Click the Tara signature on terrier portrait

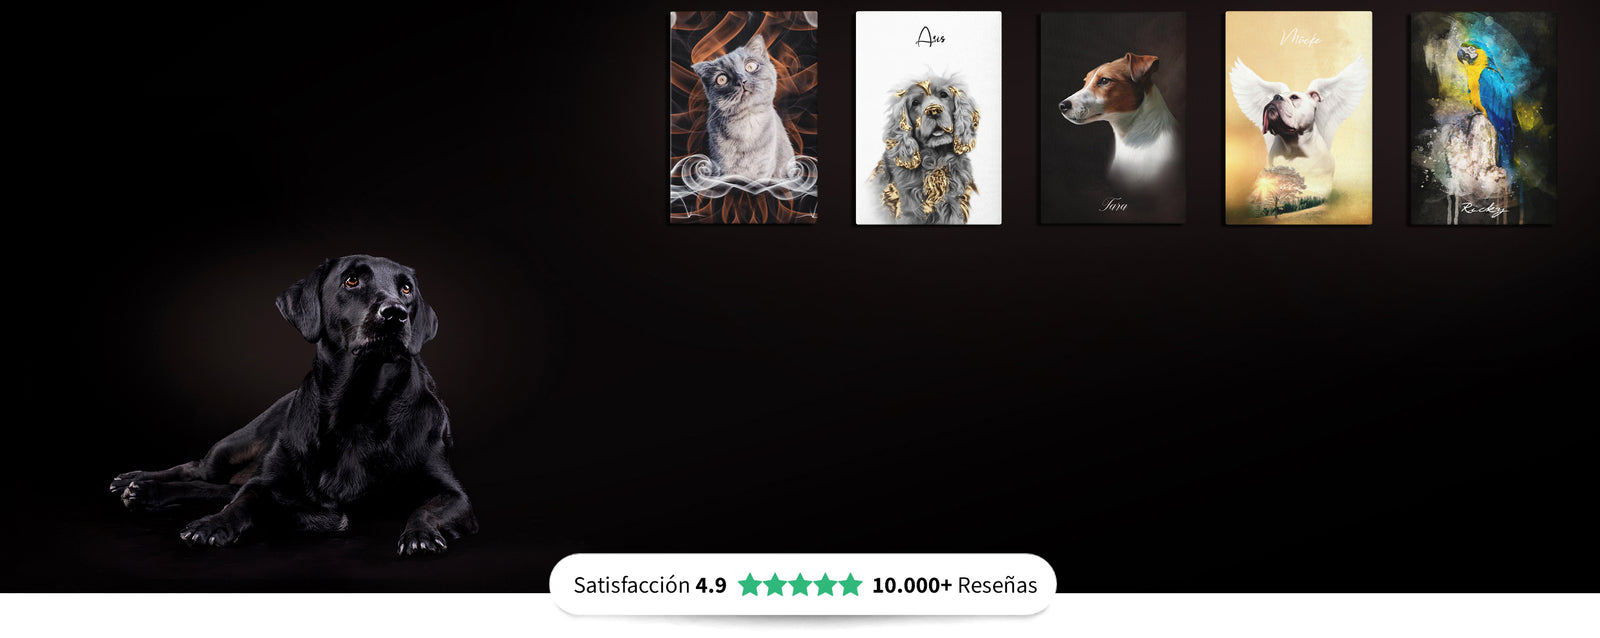click(x=1114, y=205)
